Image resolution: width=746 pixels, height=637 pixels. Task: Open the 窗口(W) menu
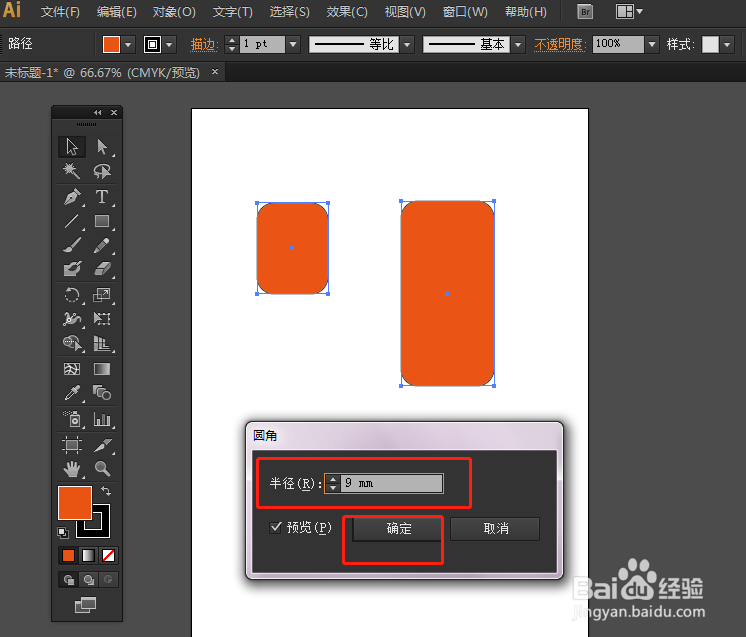(x=465, y=12)
